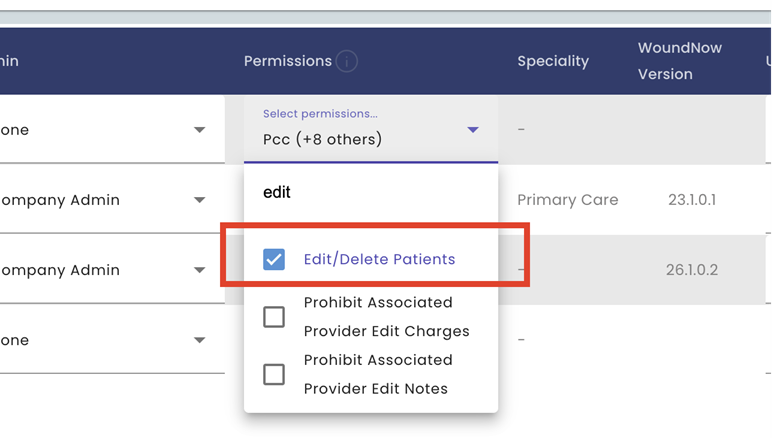Click the WoundNow Version column header
Screen dimensions: 777x438
[679, 61]
